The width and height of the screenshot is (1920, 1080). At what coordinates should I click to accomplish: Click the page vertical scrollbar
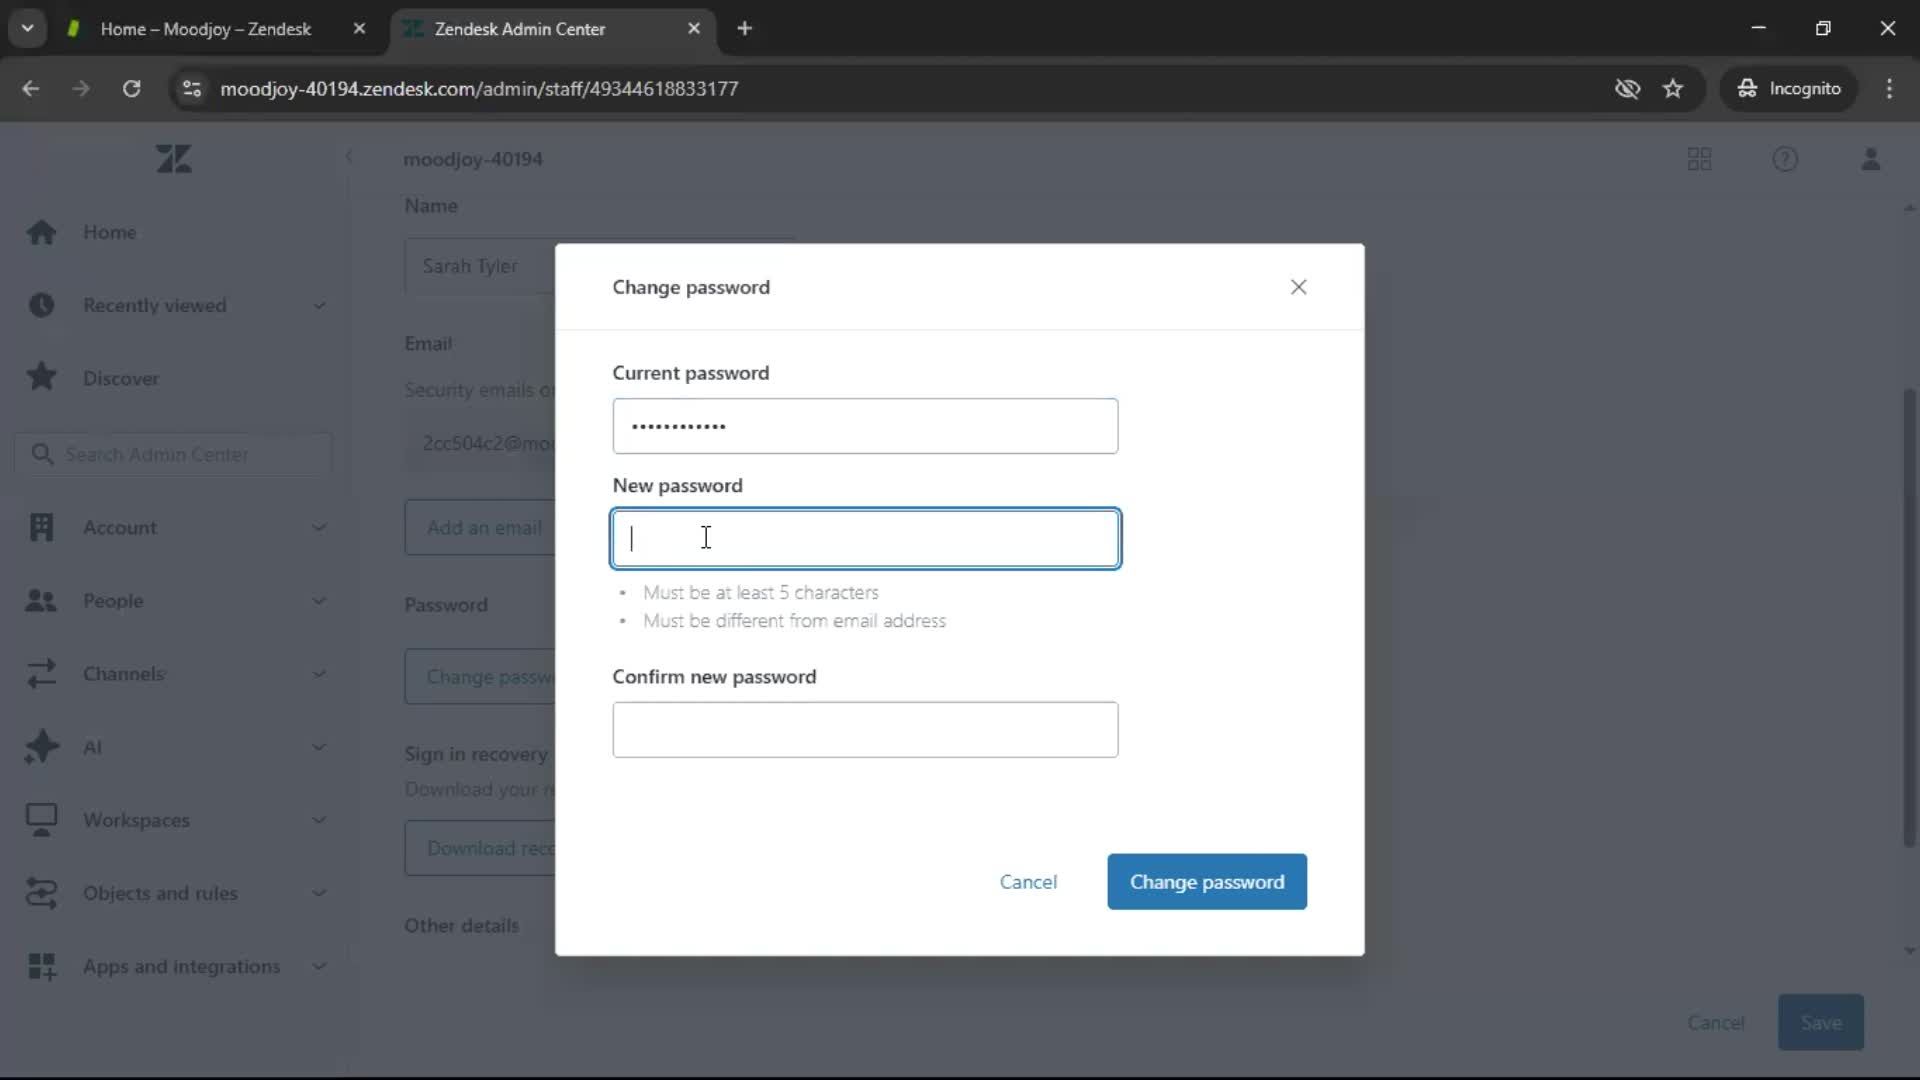tap(1910, 620)
